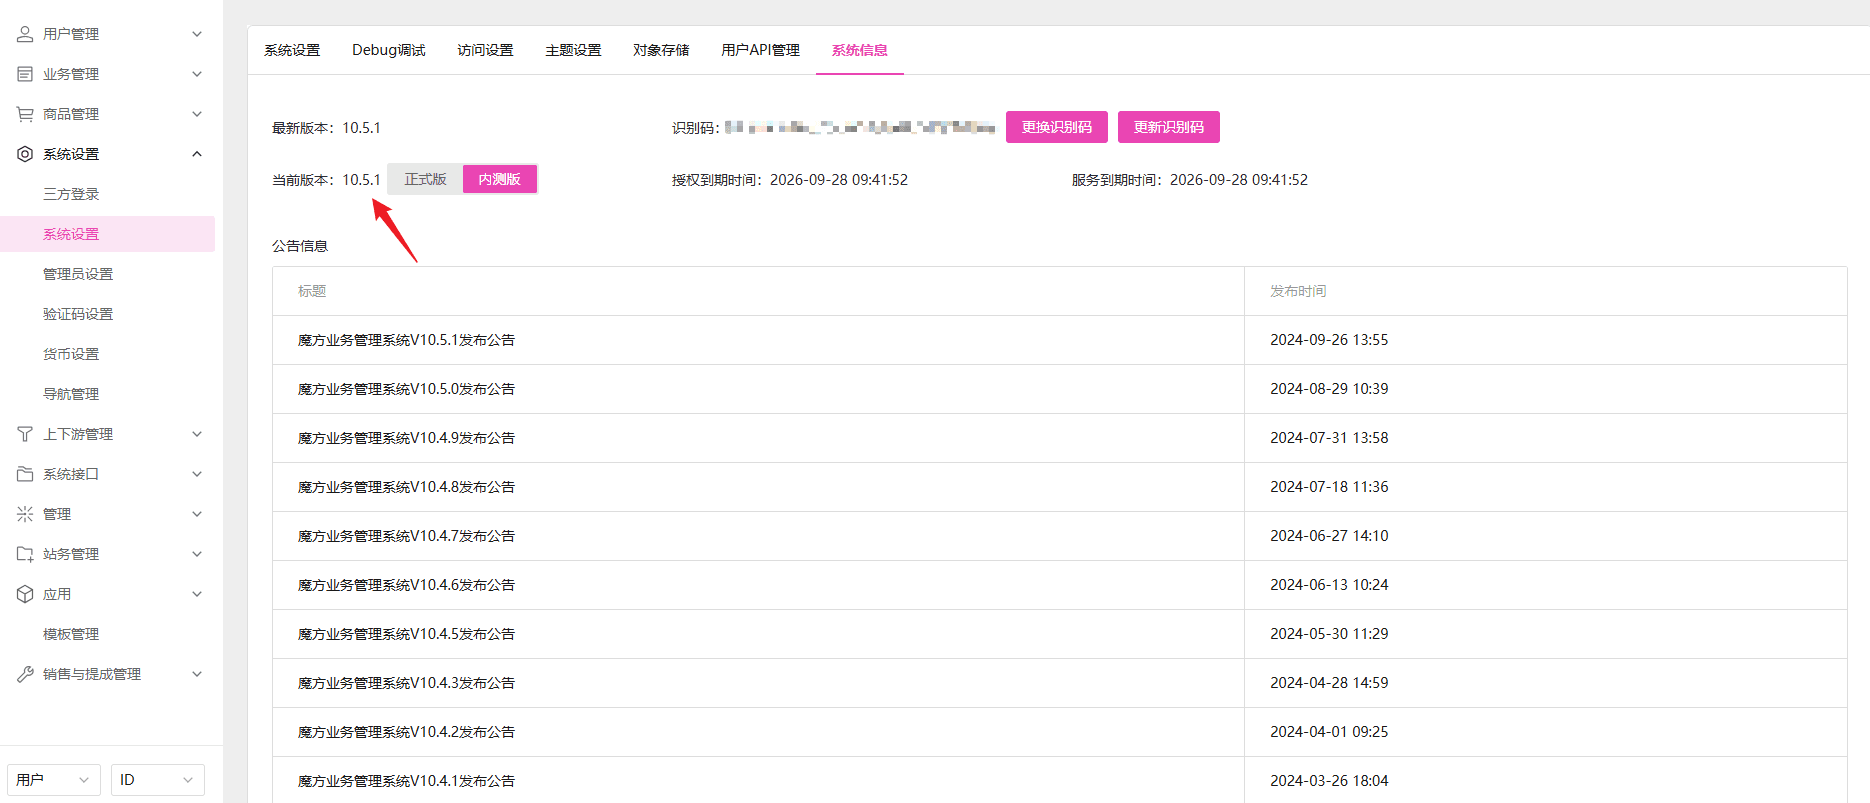This screenshot has height=803, width=1870.
Task: Open the ID dropdown selector
Action: tap(157, 780)
